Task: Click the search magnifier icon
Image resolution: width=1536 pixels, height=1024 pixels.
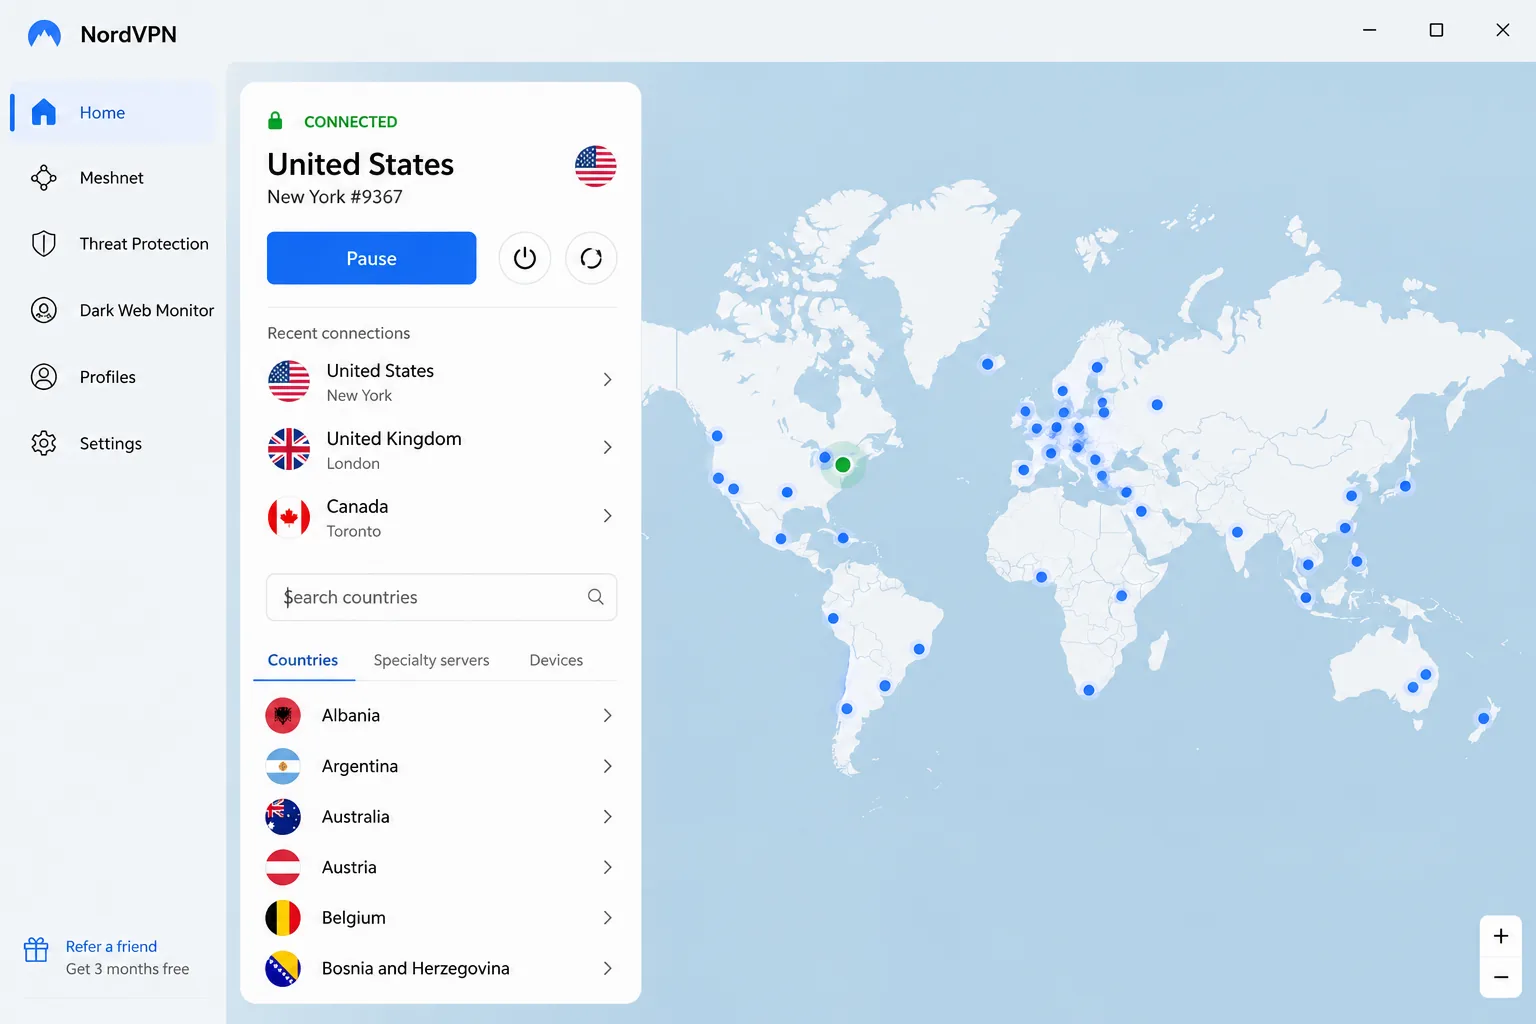Action: click(596, 597)
